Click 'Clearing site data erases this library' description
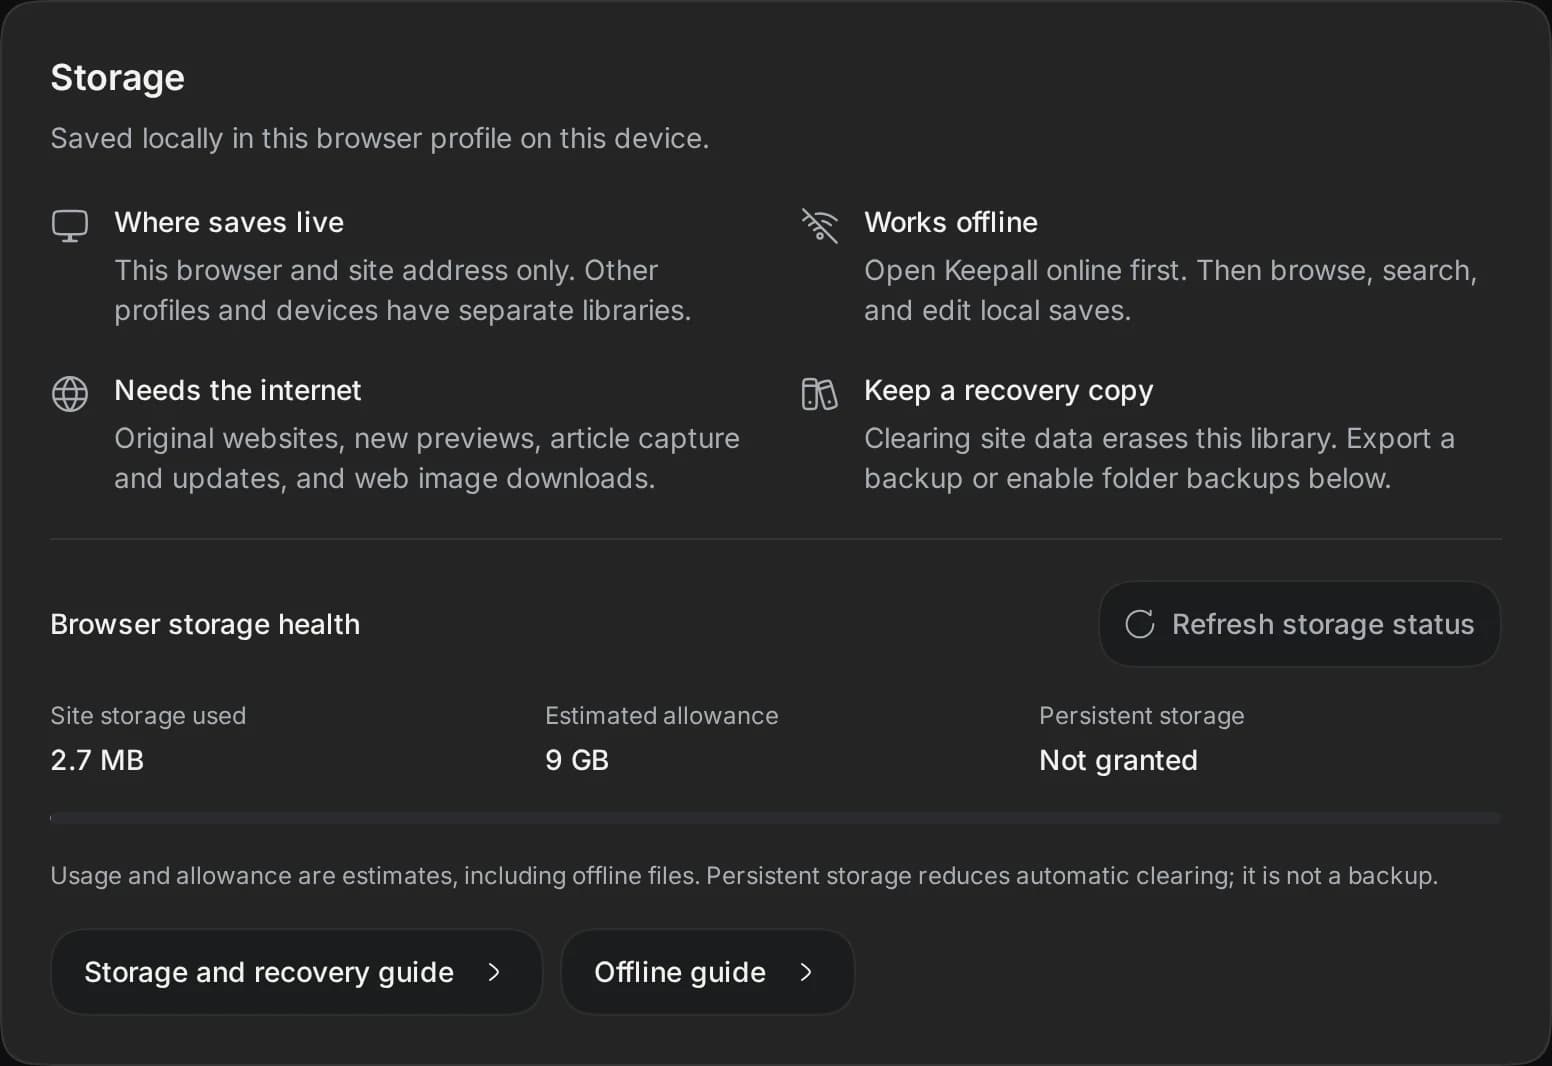This screenshot has width=1552, height=1066. click(x=1159, y=458)
